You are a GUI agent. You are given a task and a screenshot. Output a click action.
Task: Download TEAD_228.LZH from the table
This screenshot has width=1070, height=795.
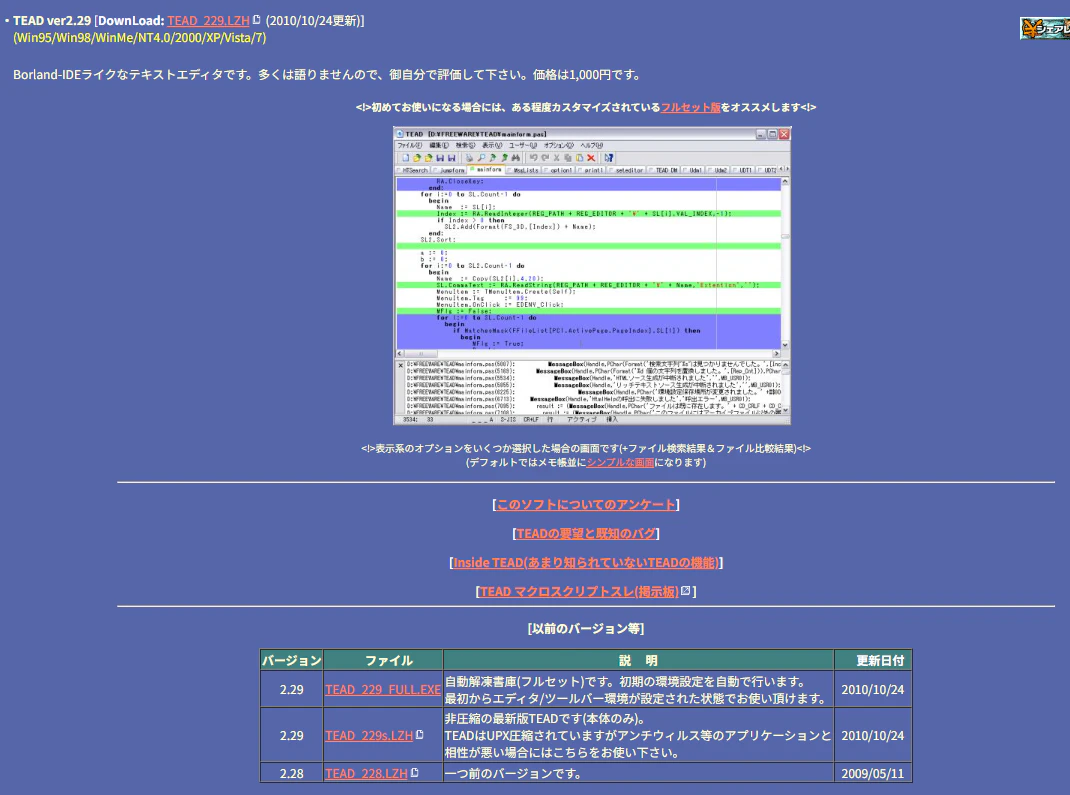pos(366,774)
